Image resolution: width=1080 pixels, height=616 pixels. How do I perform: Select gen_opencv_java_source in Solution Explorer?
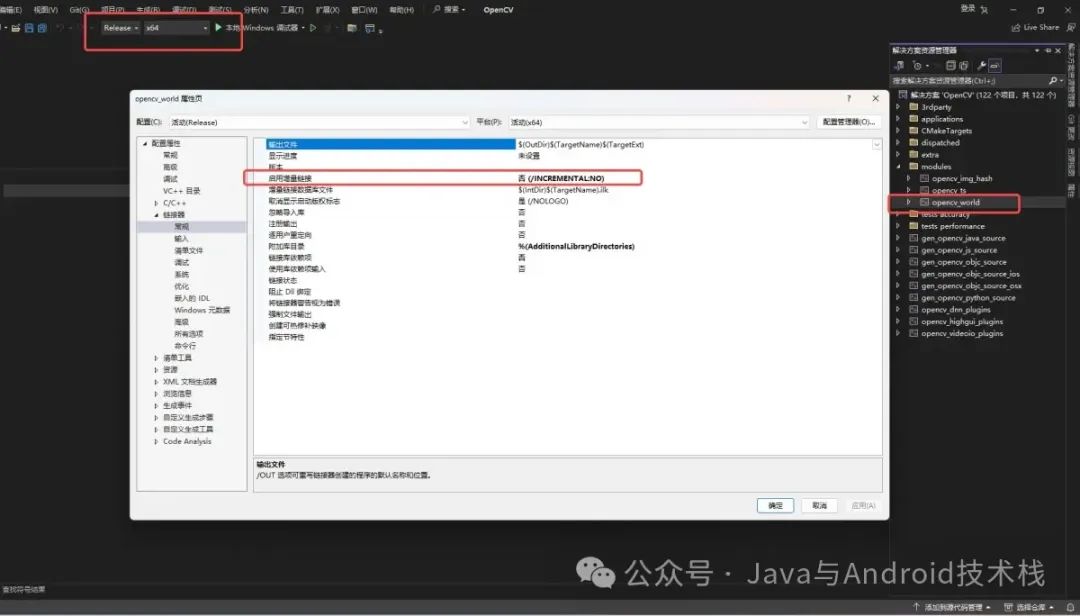pyautogui.click(x=963, y=238)
